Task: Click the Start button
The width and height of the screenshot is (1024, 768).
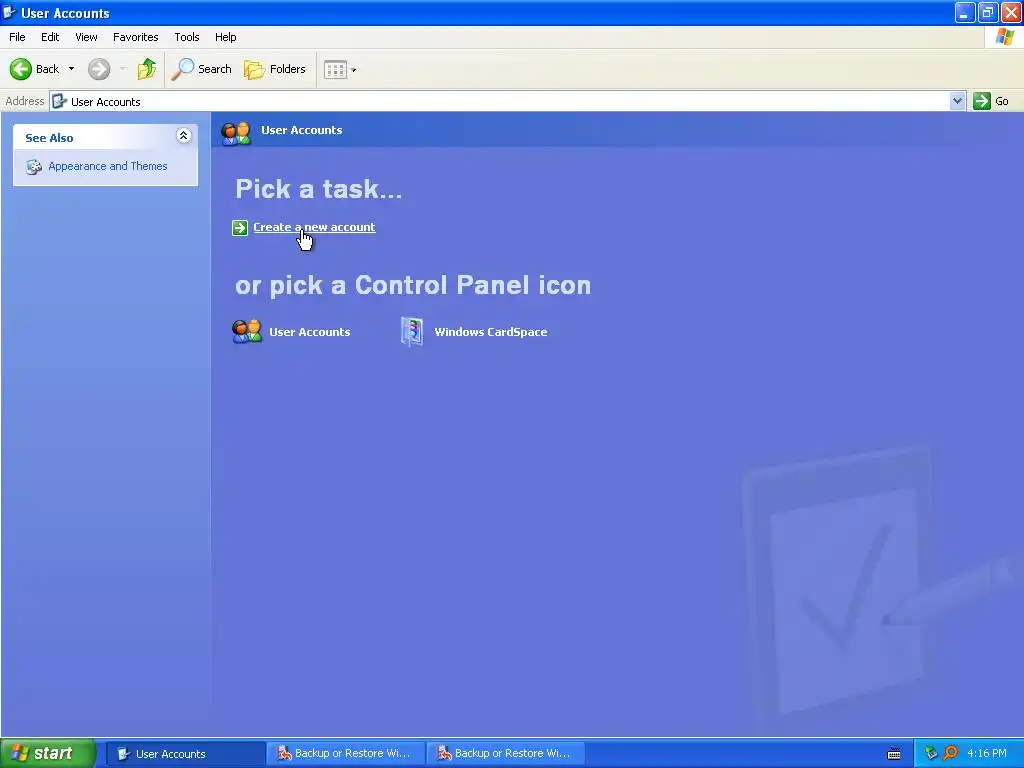Action: [x=48, y=754]
